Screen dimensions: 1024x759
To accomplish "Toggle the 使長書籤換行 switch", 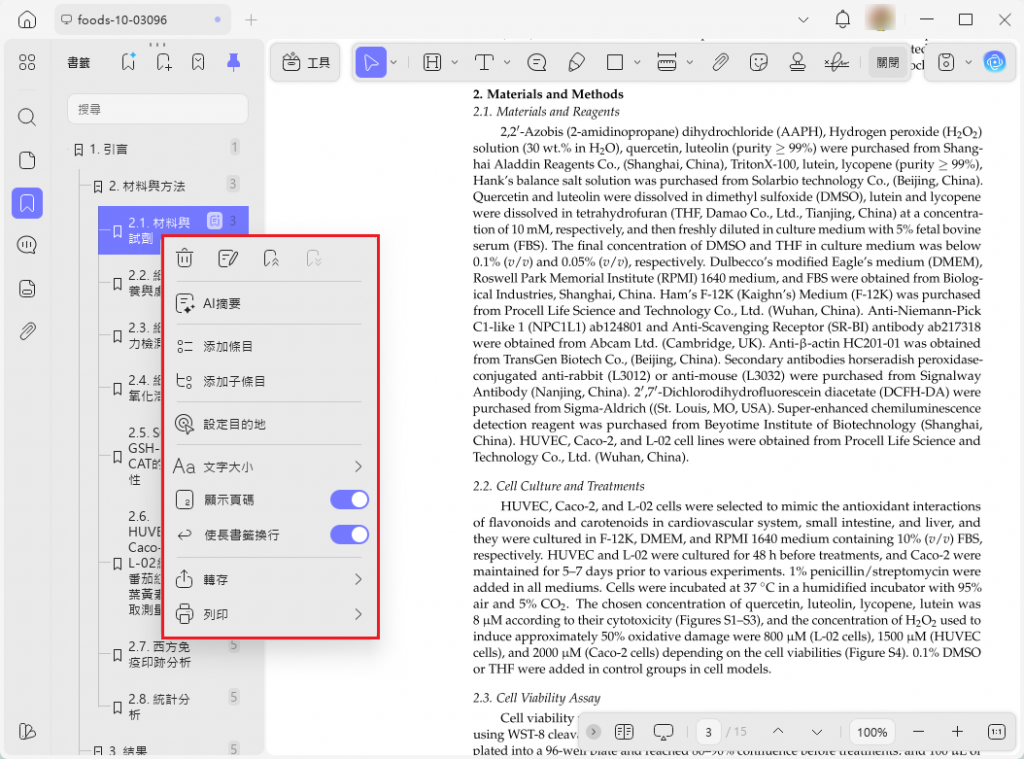I will (x=349, y=535).
